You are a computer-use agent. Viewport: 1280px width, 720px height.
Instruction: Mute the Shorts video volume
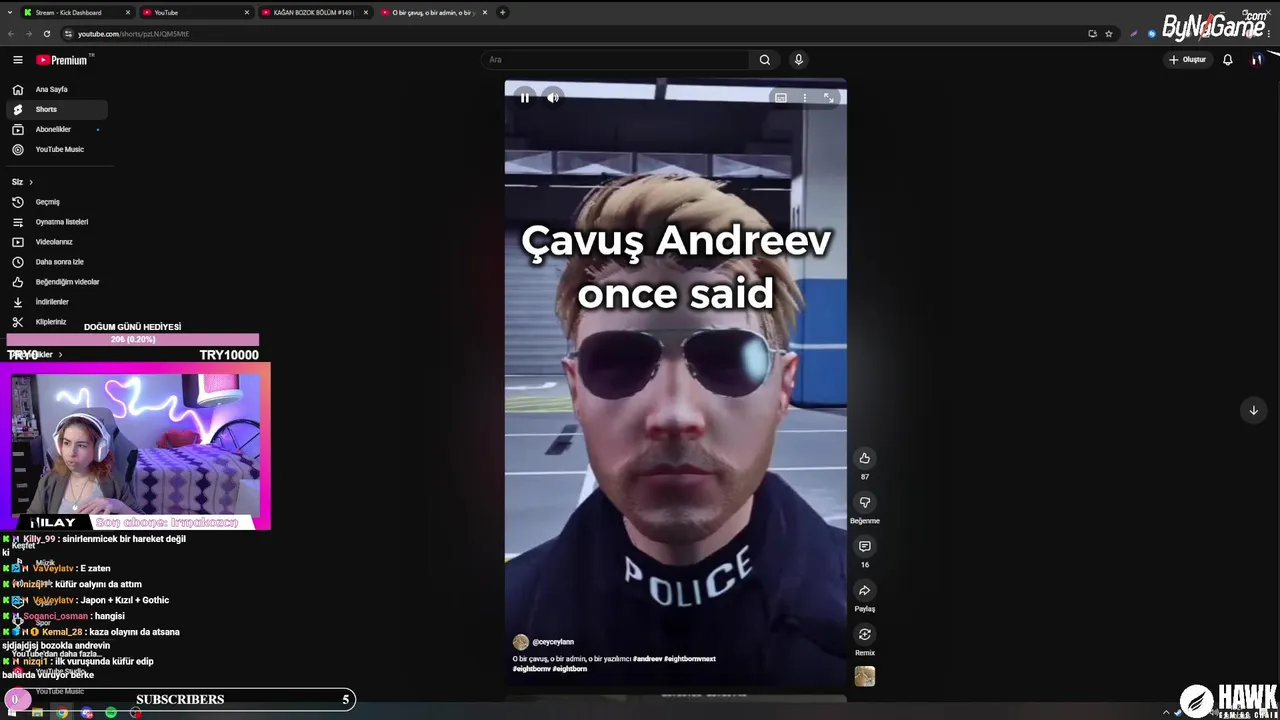[553, 98]
